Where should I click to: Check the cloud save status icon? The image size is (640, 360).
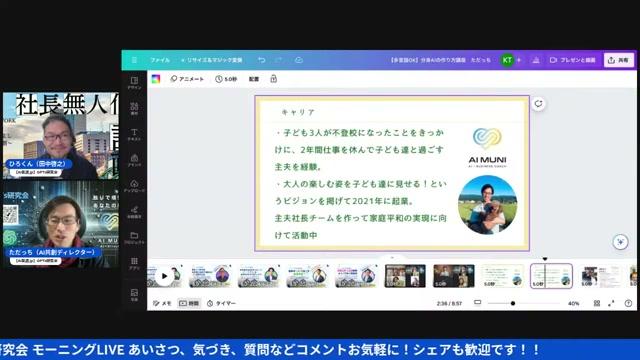coord(299,60)
